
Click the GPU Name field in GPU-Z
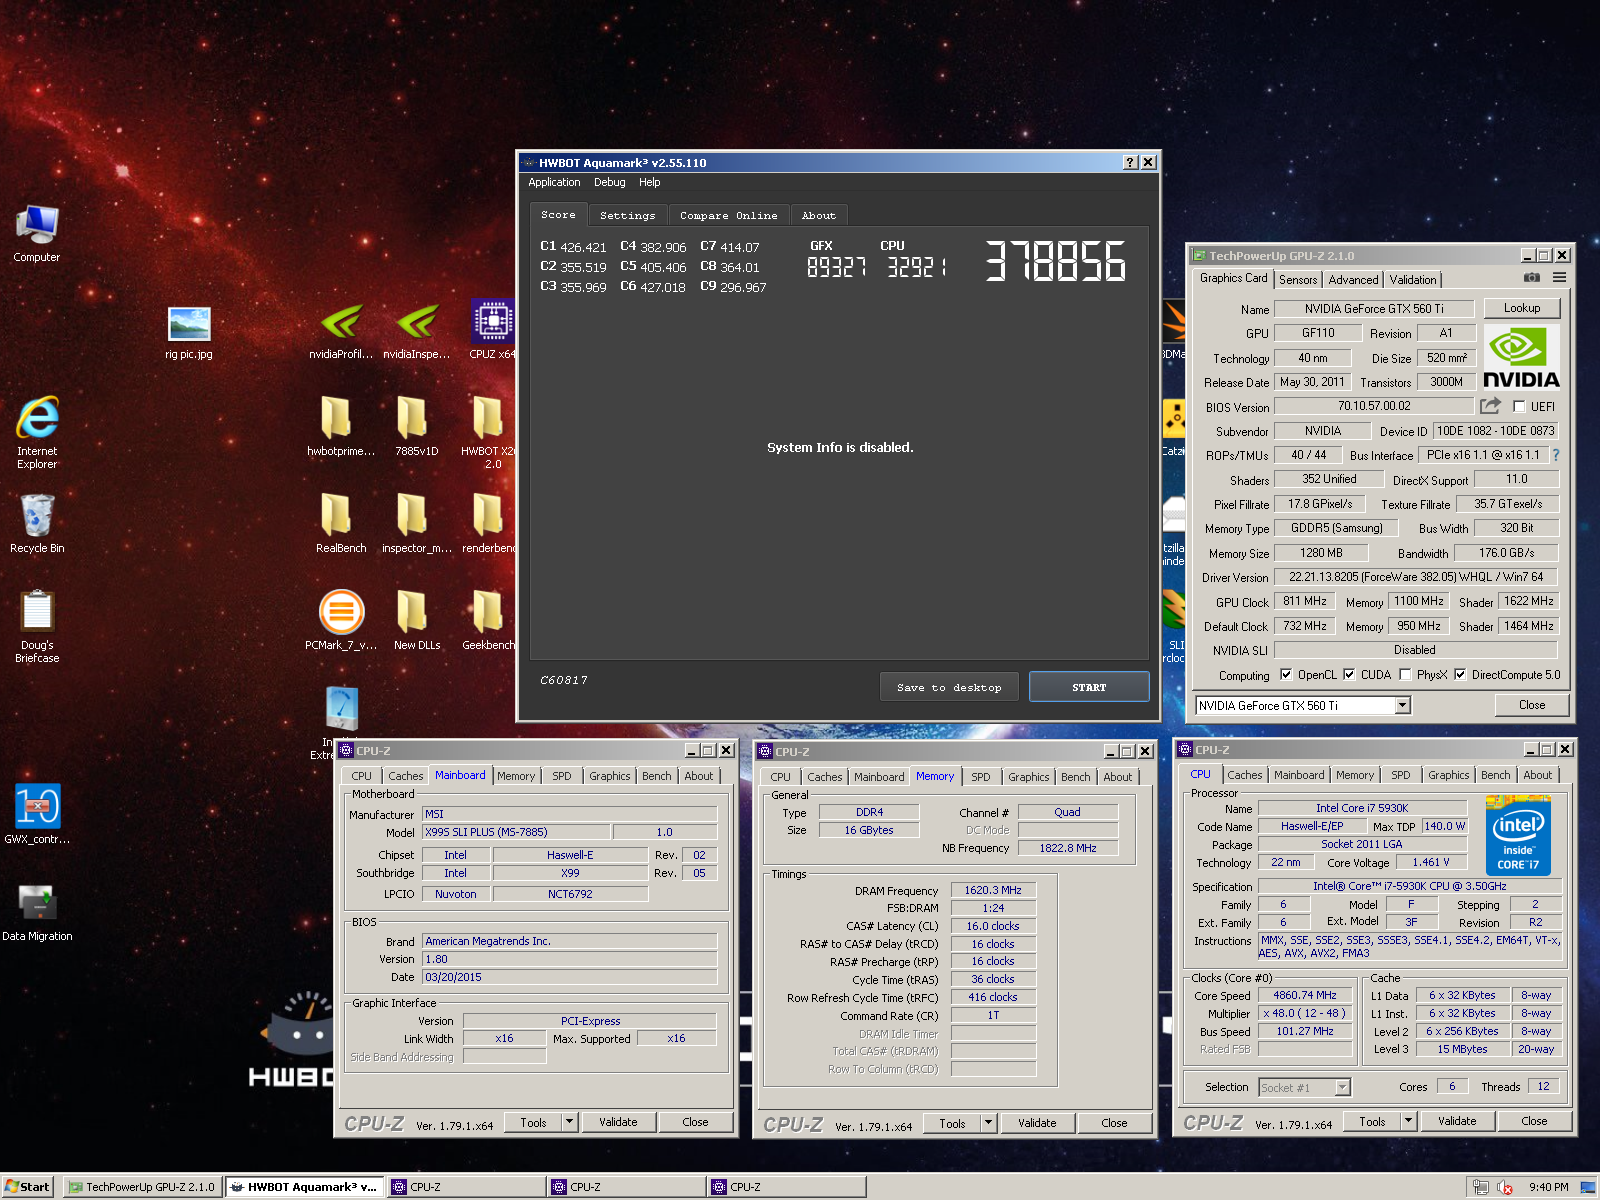coord(1374,309)
